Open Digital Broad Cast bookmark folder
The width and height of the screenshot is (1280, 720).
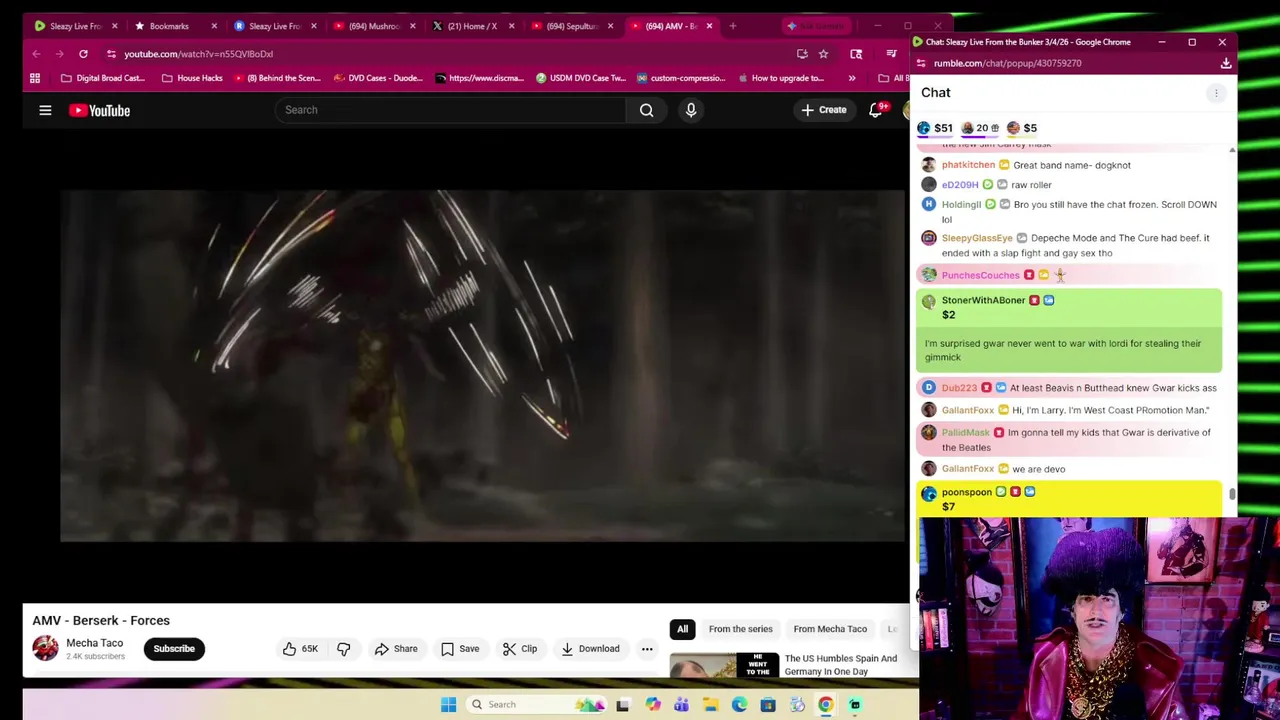coord(103,78)
